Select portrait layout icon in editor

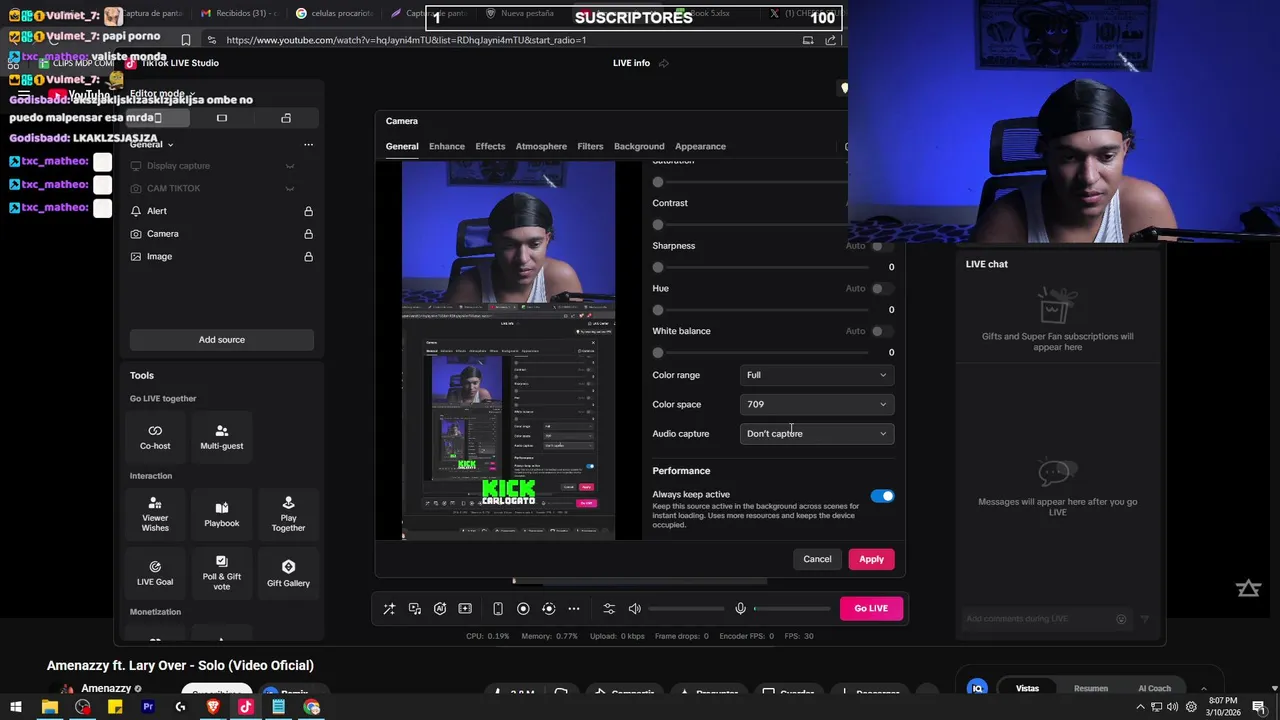click(157, 118)
